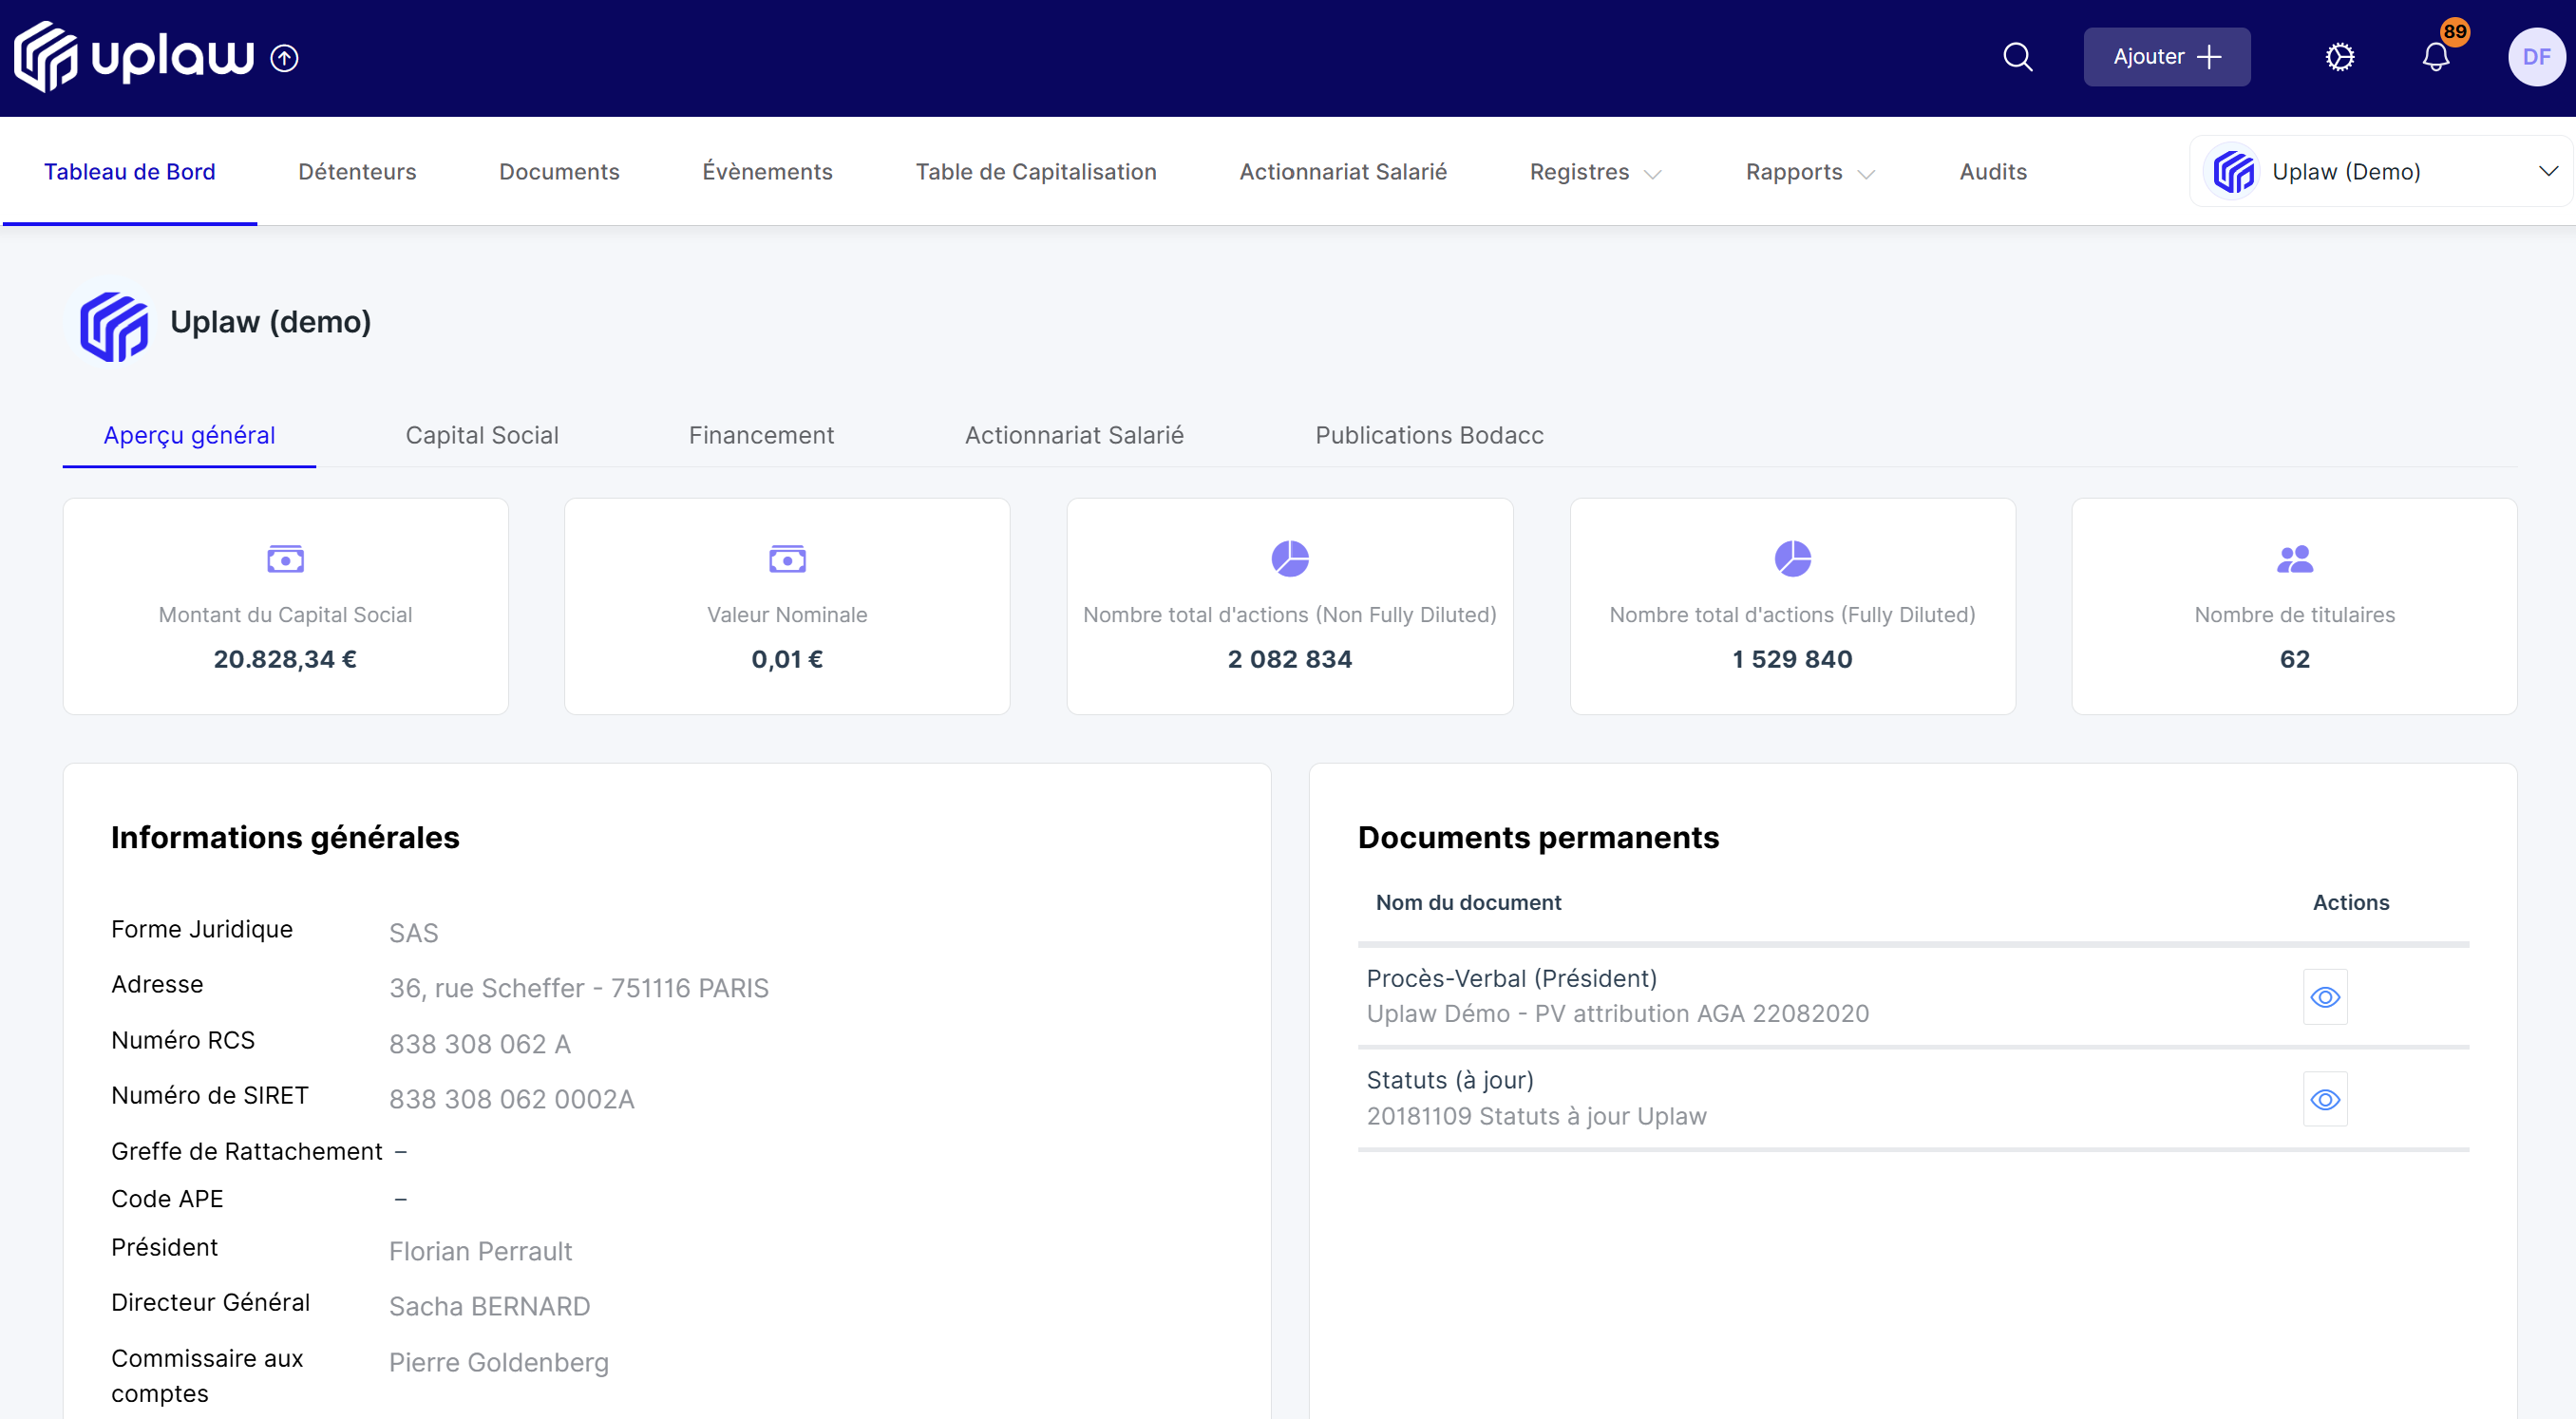Image resolution: width=2576 pixels, height=1419 pixels.
Task: Click the Ajouter button
Action: [x=2167, y=57]
